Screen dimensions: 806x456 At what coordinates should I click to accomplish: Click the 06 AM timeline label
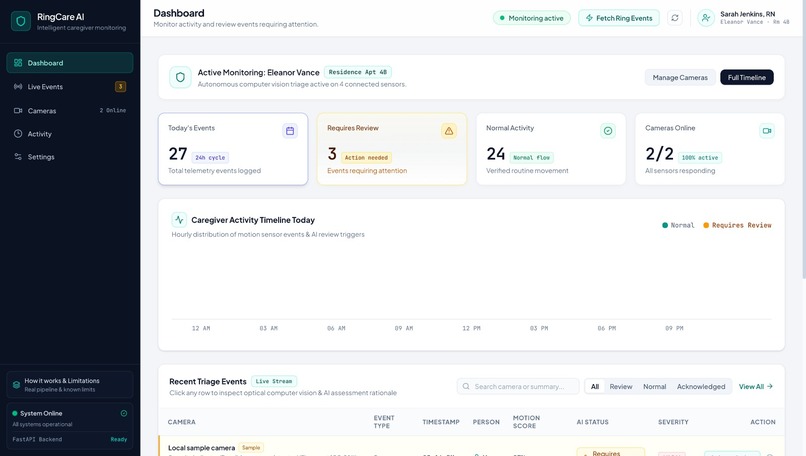336,328
